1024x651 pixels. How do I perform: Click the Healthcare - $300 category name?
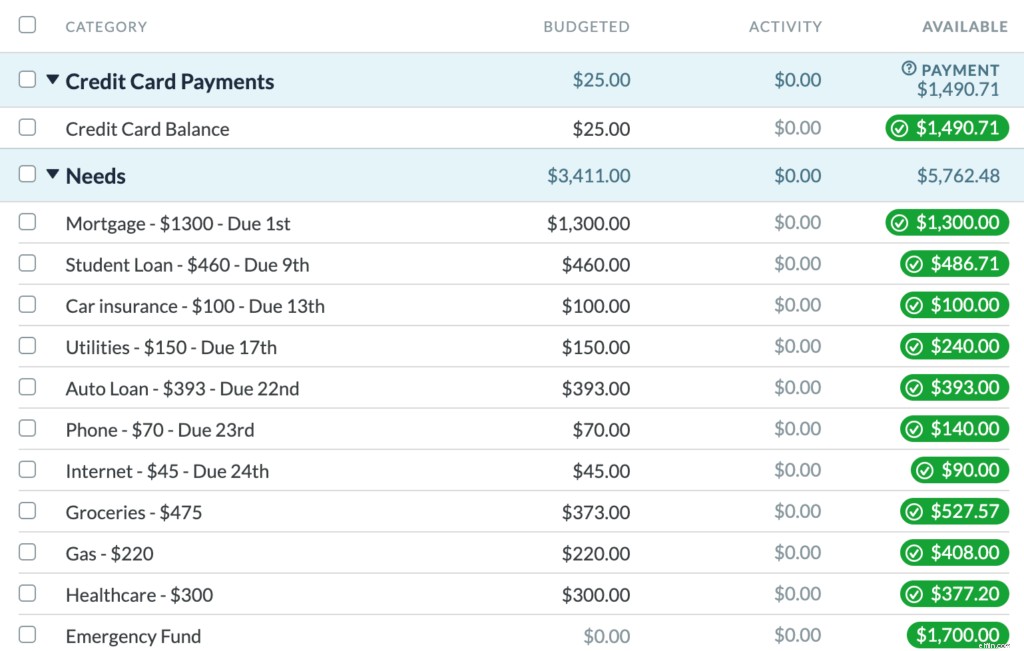[x=139, y=595]
